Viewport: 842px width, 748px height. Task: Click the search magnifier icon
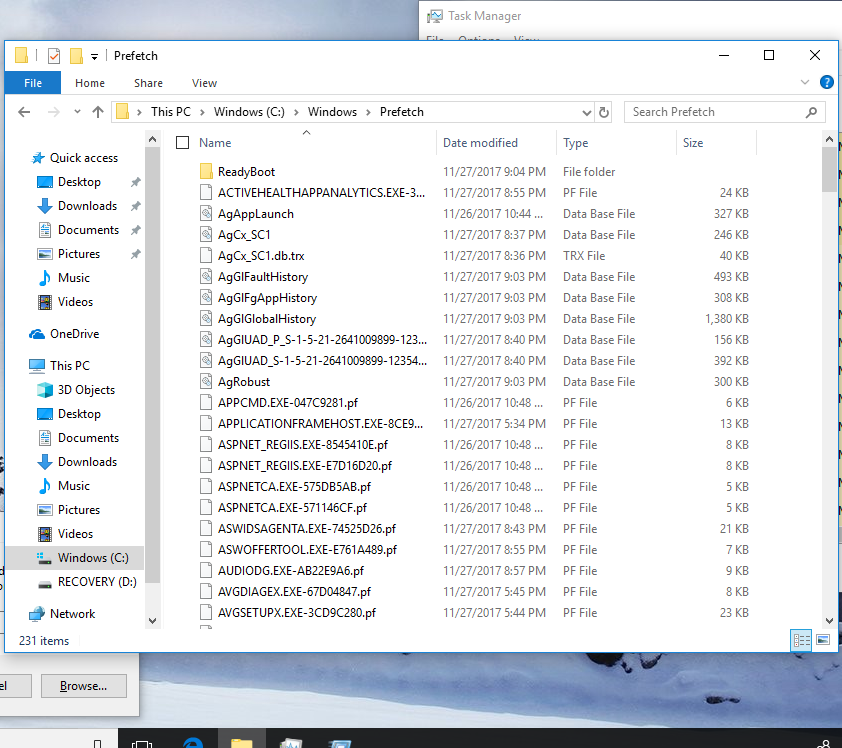coord(811,112)
